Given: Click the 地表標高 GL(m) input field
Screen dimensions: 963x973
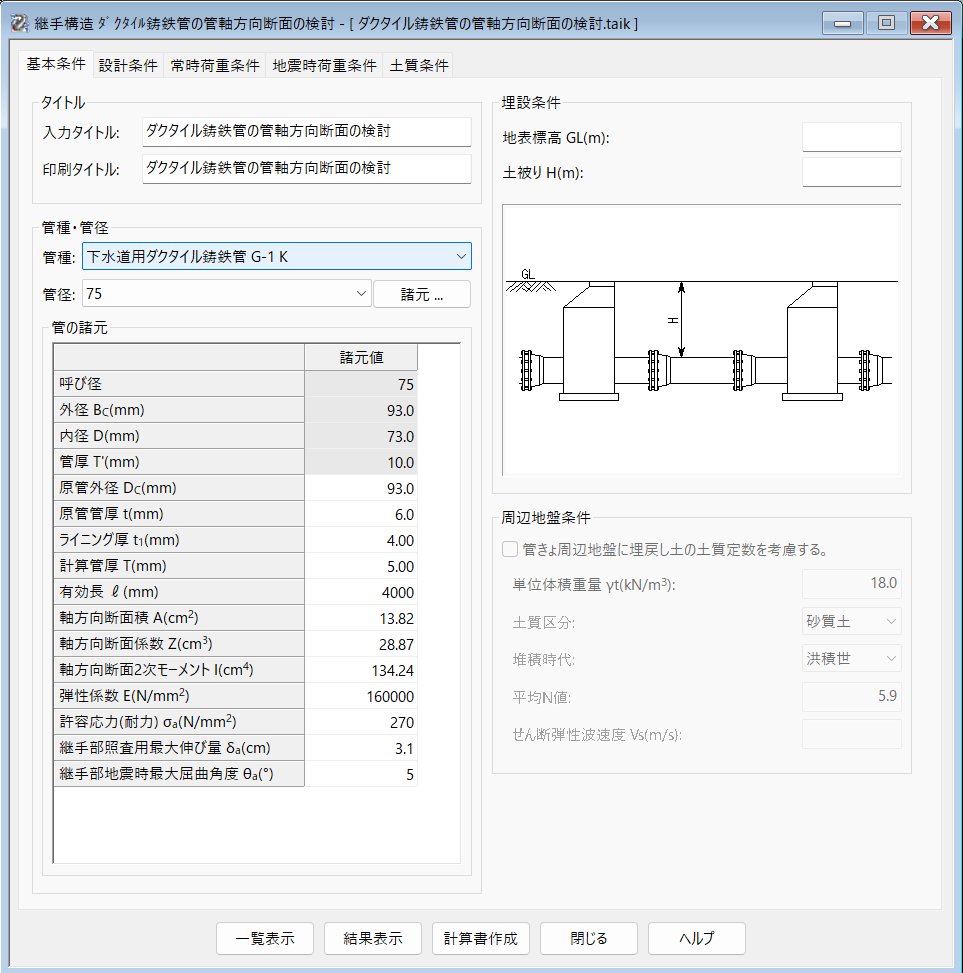Looking at the screenshot, I should tap(851, 137).
